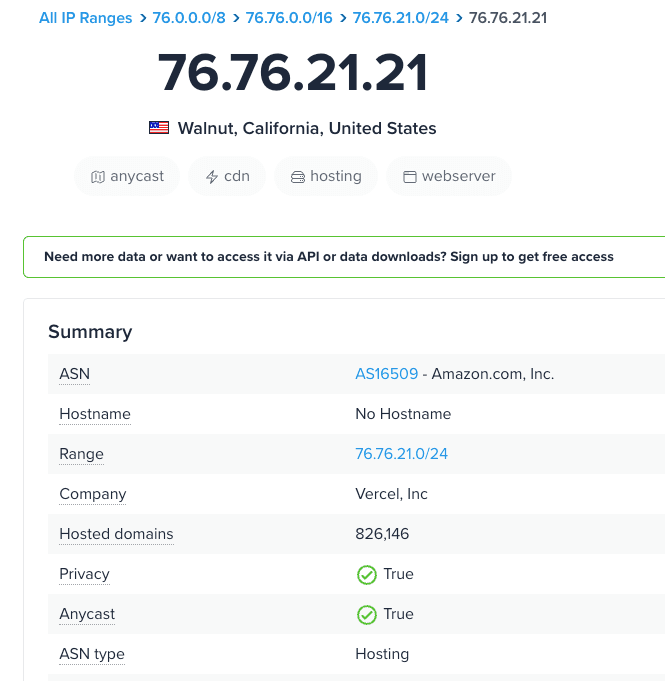Select the webserver tag pill
This screenshot has width=665, height=681.
tap(449, 176)
